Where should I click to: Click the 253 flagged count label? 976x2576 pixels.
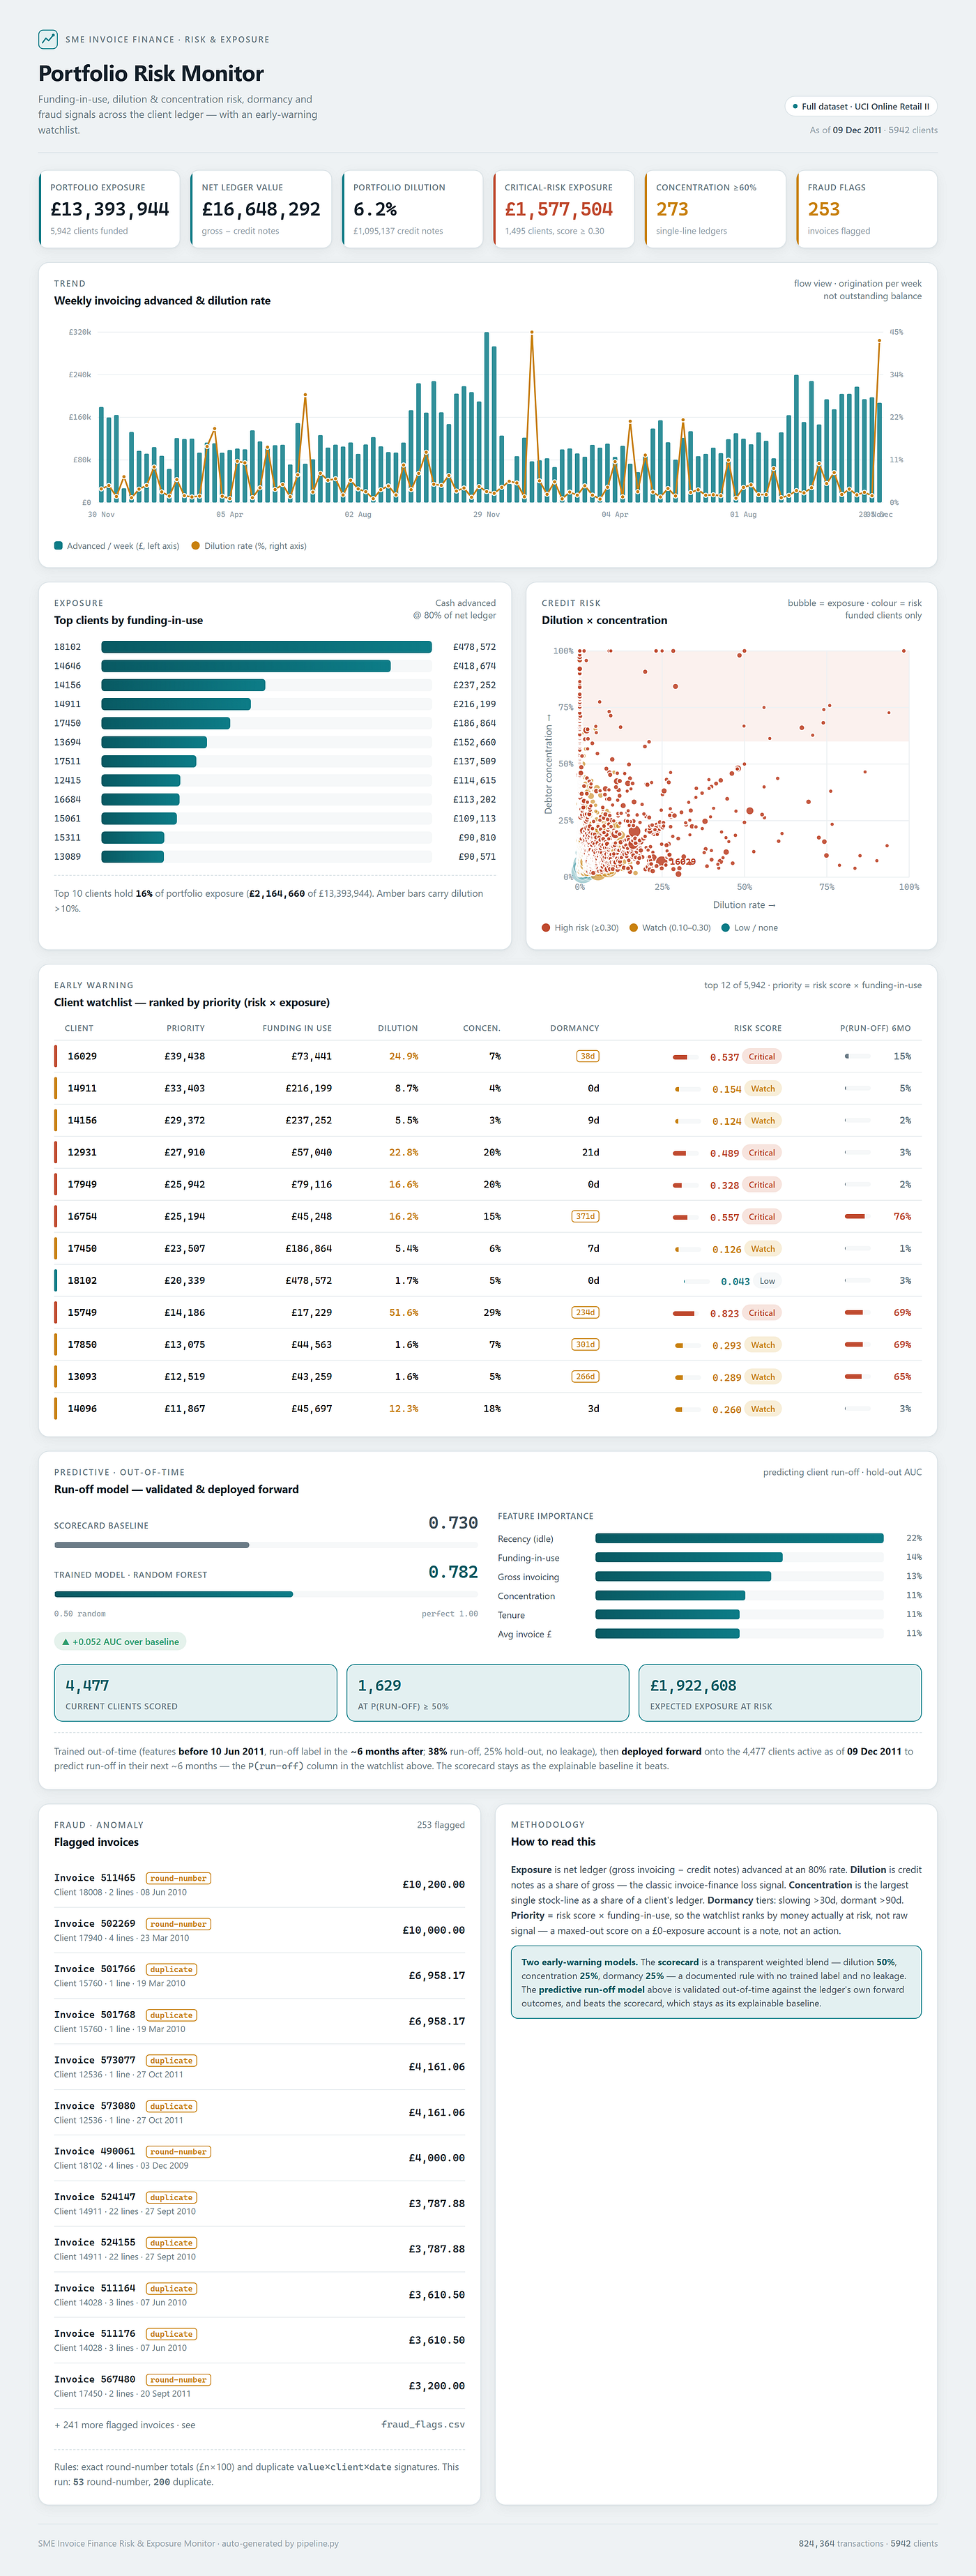[x=441, y=1825]
